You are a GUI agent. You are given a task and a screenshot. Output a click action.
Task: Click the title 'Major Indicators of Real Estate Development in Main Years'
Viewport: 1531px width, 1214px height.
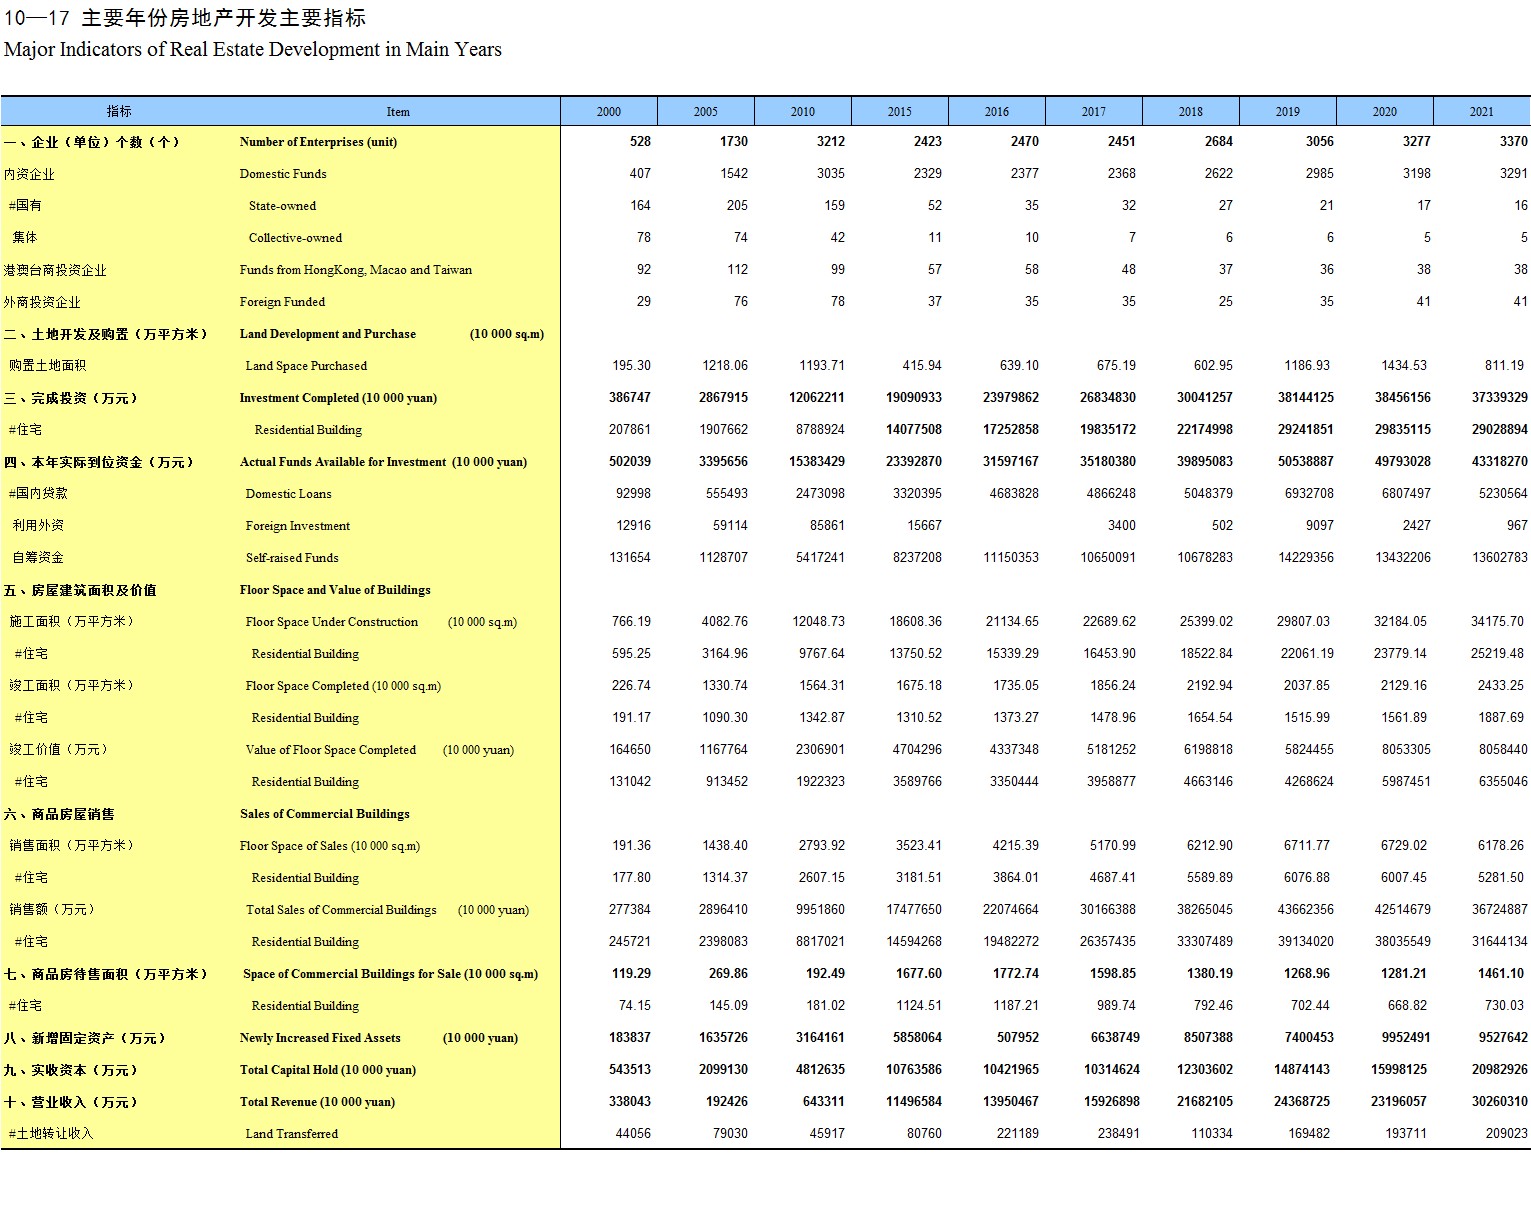(x=253, y=49)
